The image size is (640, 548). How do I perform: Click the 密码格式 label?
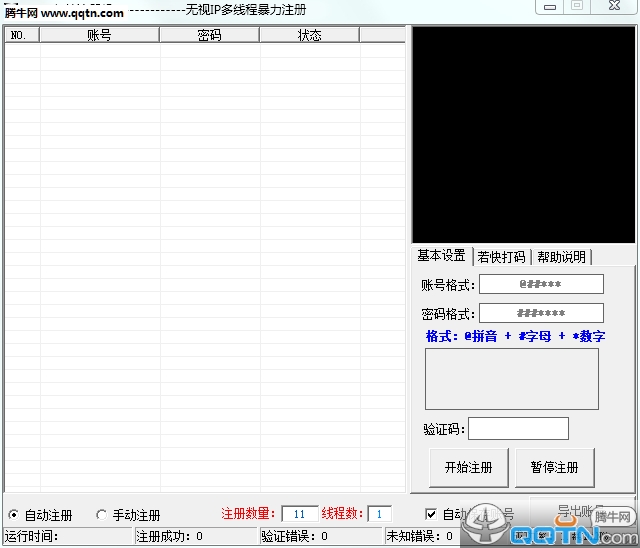point(448,314)
